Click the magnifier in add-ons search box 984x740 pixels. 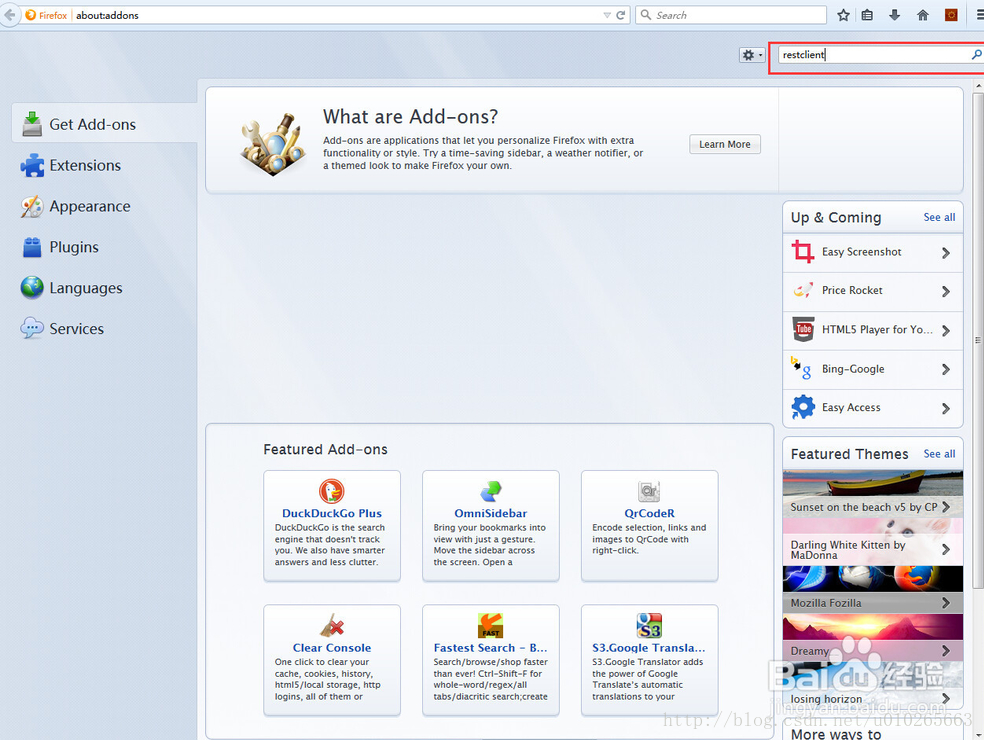(x=976, y=55)
